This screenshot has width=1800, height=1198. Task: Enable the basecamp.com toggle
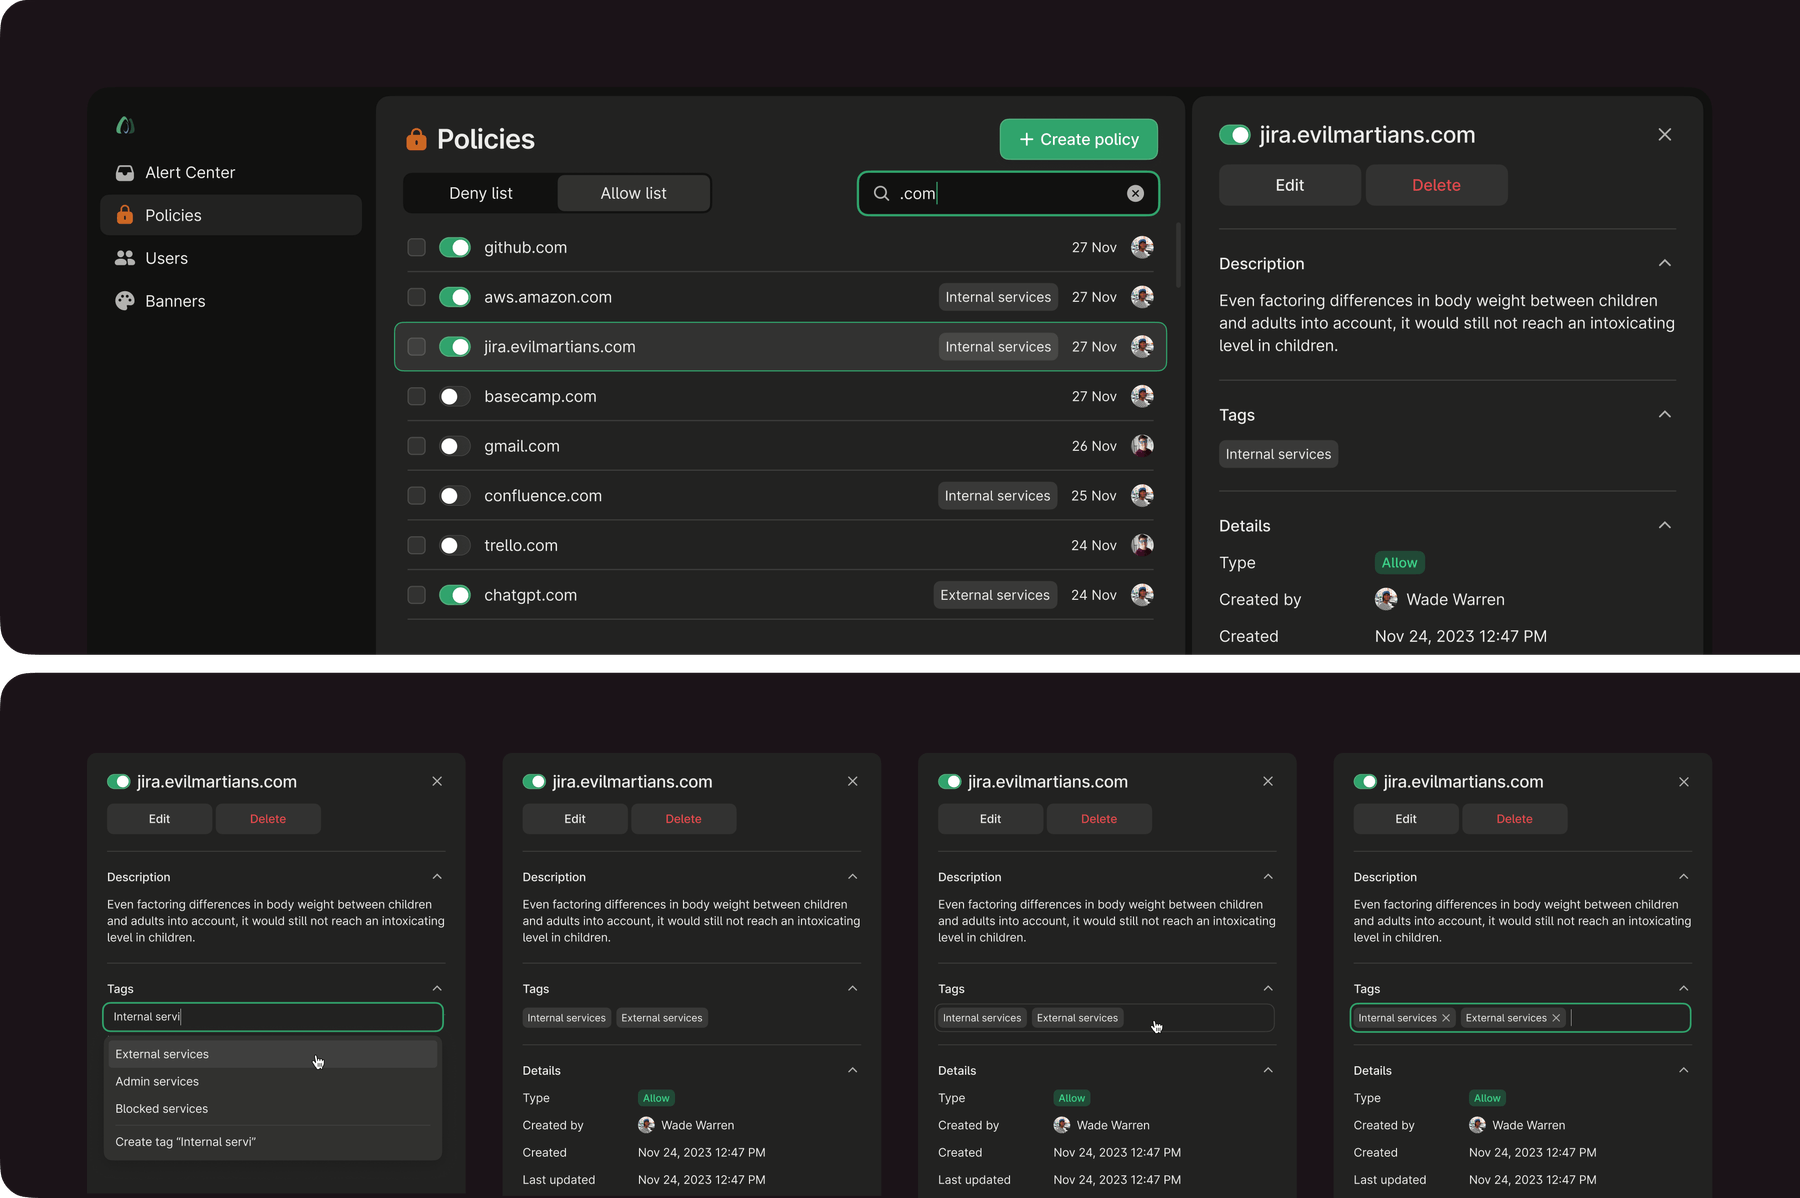(454, 396)
